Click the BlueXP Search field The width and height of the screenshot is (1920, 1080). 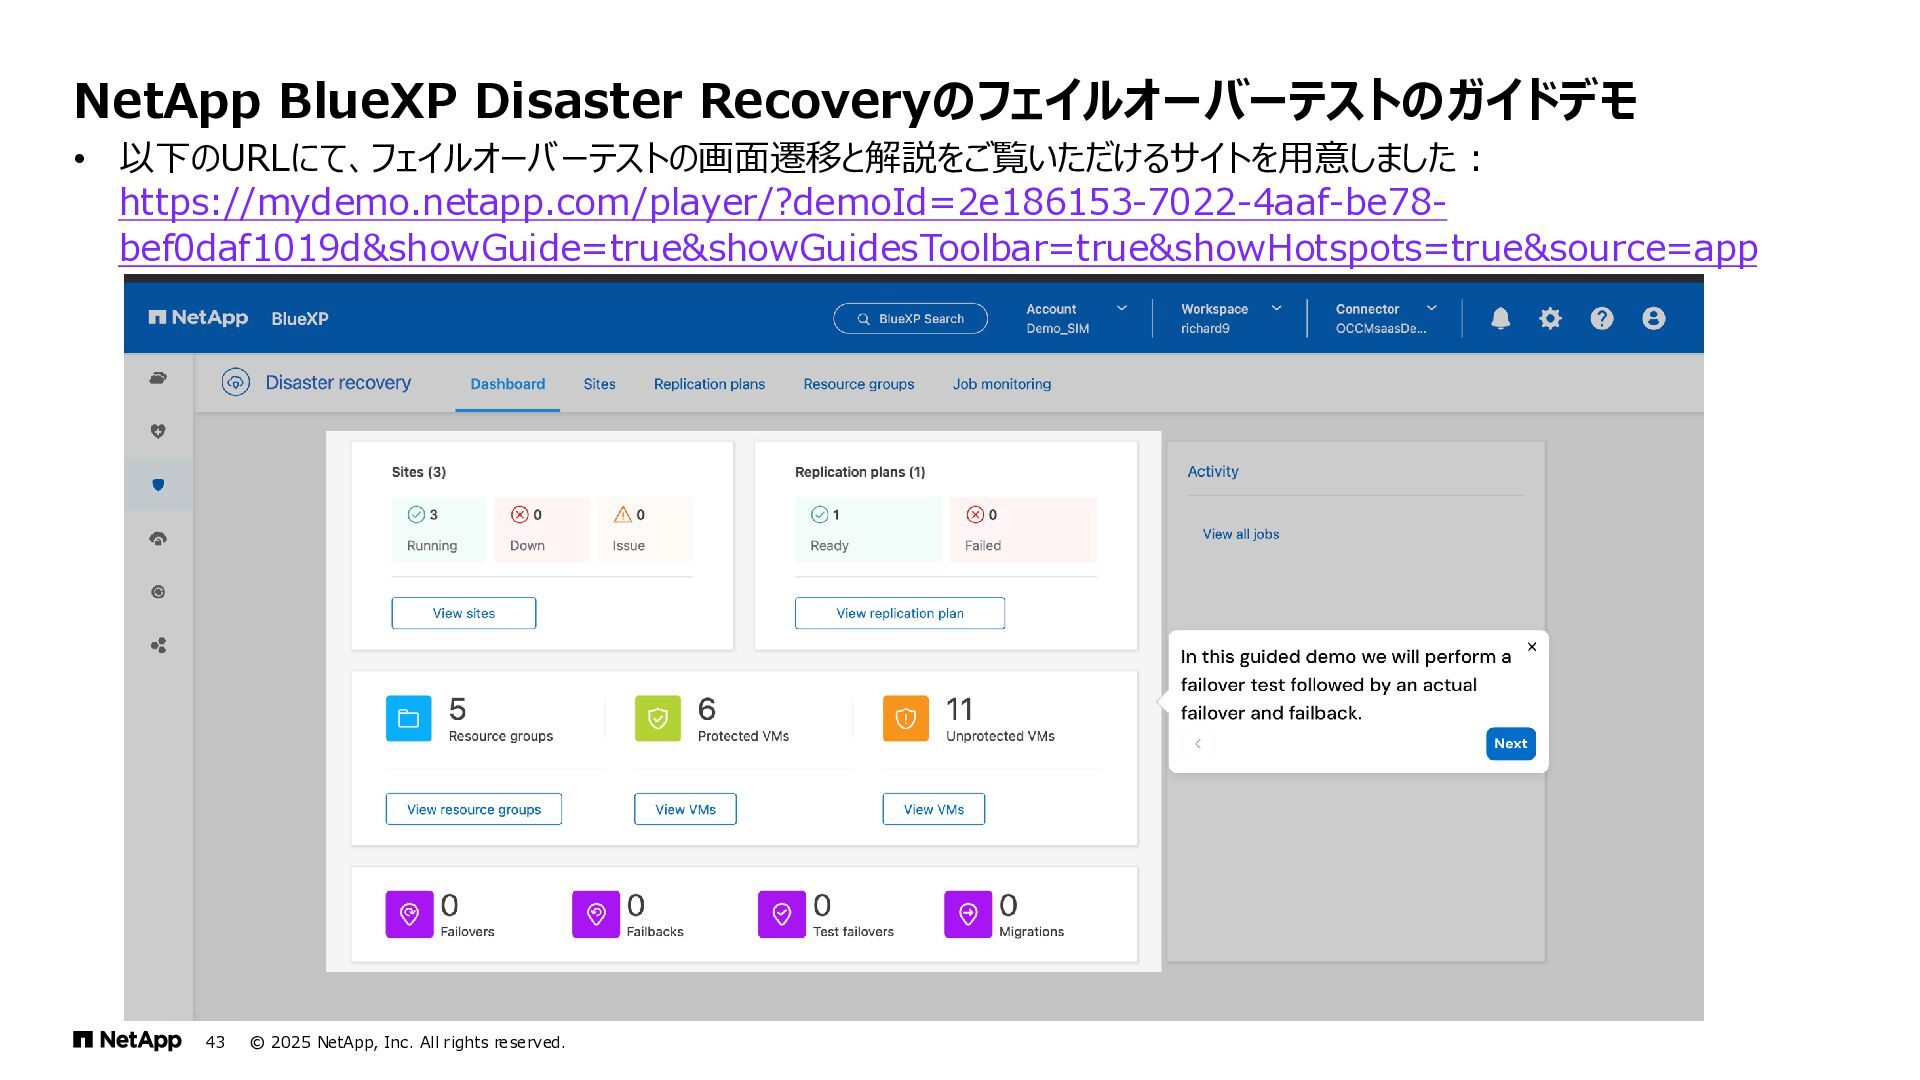tap(910, 318)
